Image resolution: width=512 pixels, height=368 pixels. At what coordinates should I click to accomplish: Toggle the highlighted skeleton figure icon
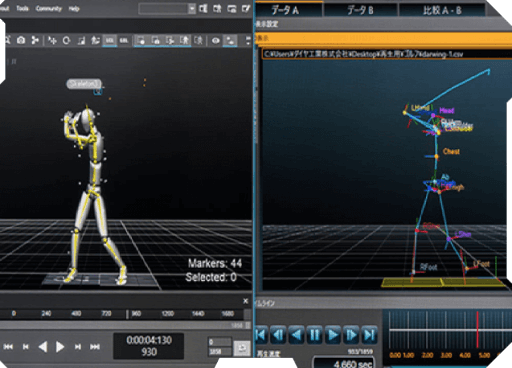click(184, 40)
